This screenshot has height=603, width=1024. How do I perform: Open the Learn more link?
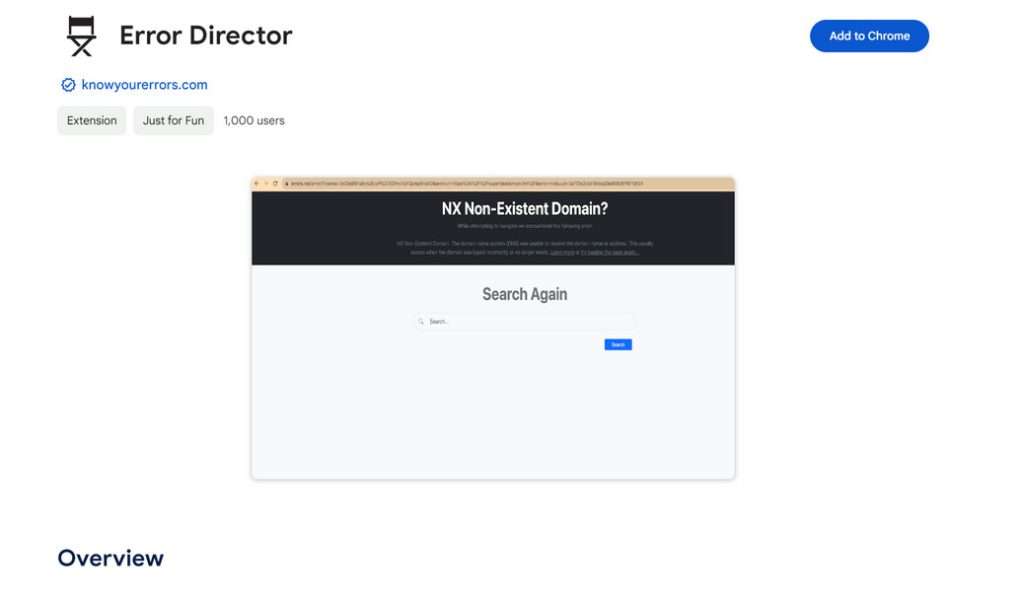coord(560,252)
